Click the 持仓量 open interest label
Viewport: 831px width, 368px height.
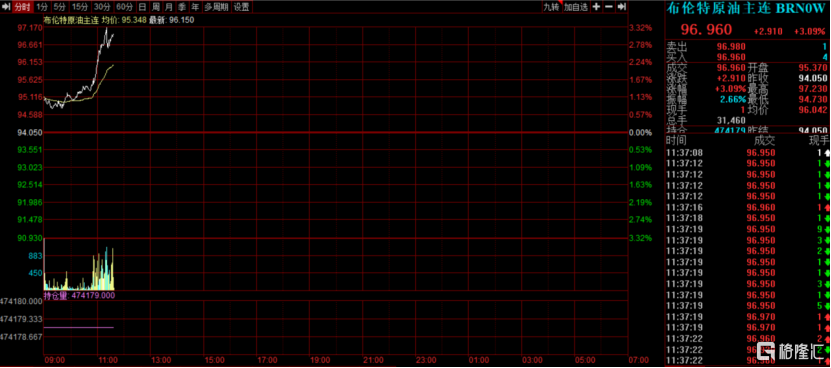click(56, 295)
